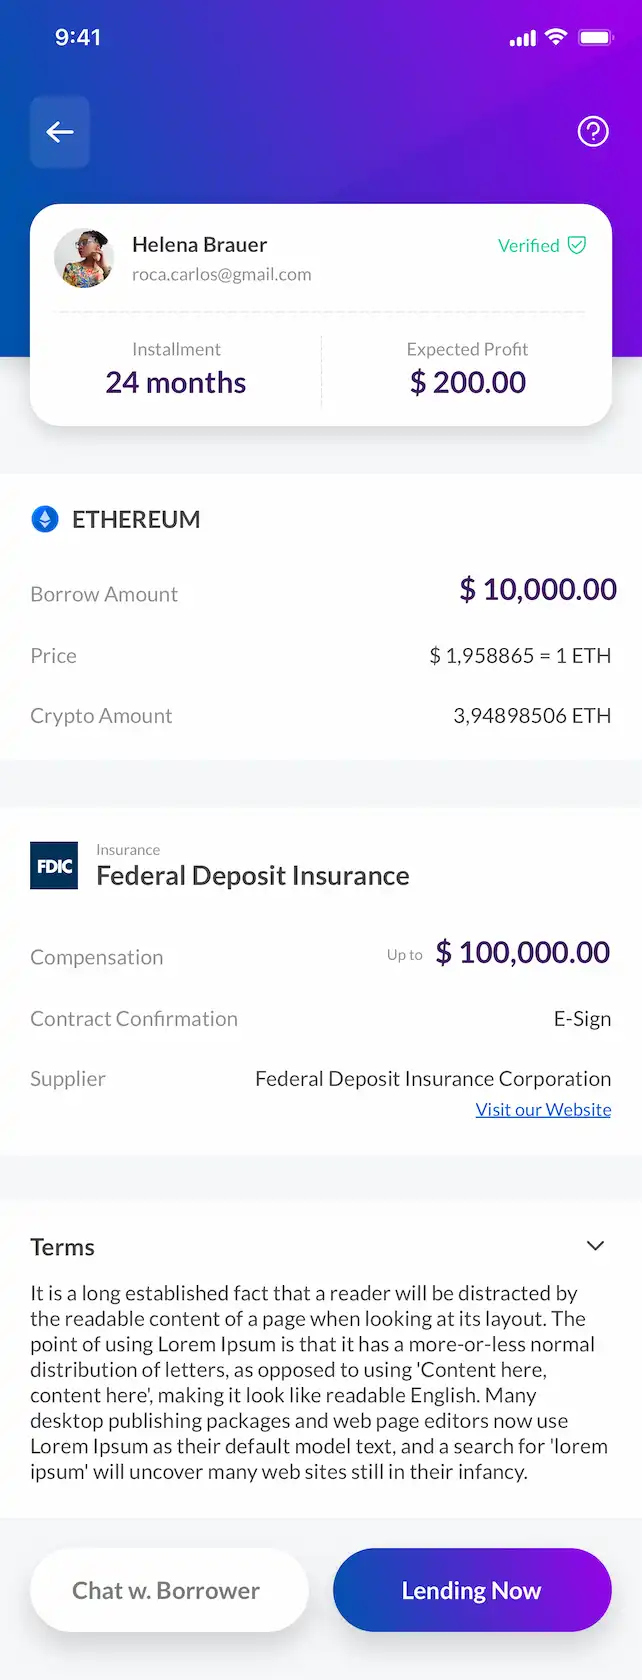Tap the FDIC insurance logo
Screen dimensions: 642x1680
click(x=54, y=866)
